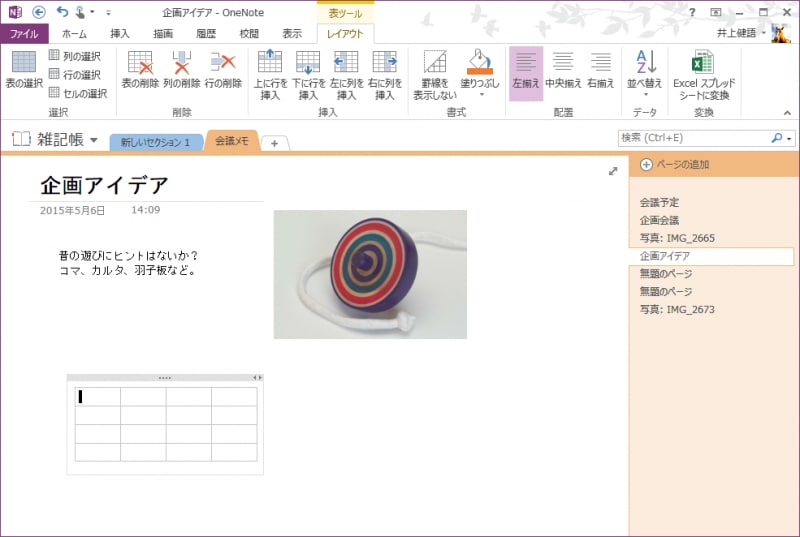Open the Touch/Mouse mode dropdown arrow

pyautogui.click(x=92, y=12)
